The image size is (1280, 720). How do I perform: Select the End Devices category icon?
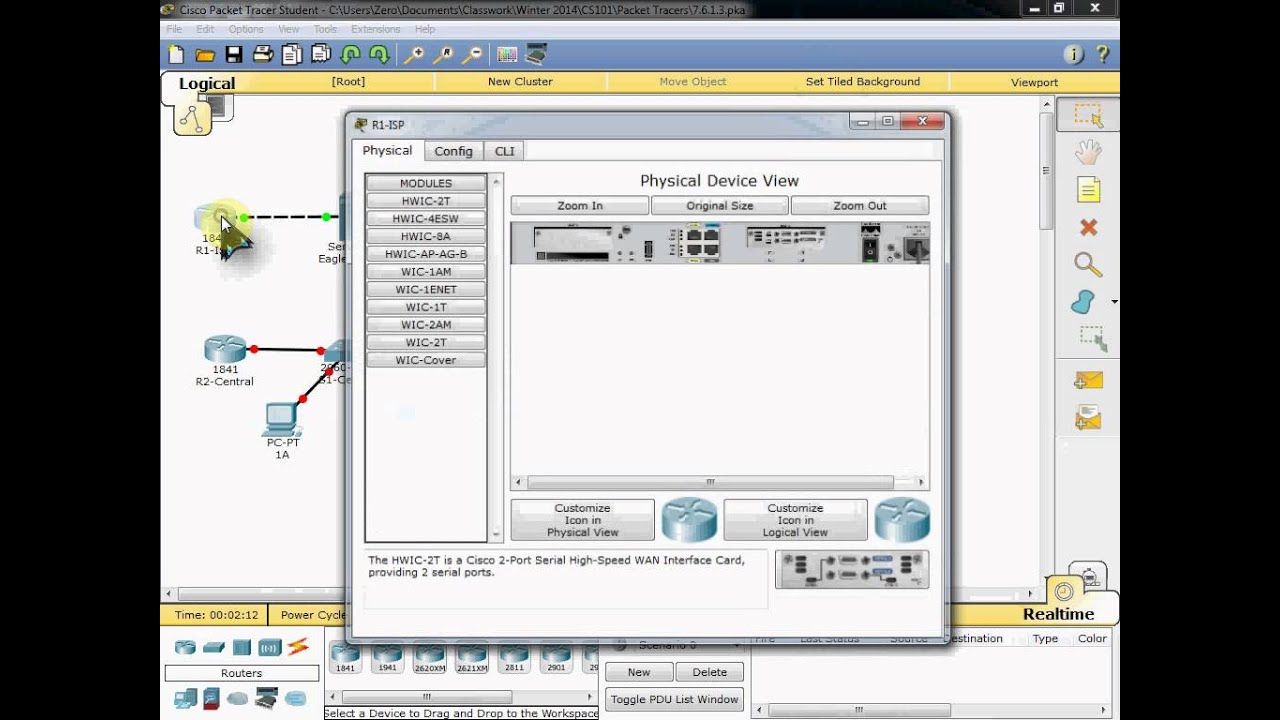pyautogui.click(x=185, y=698)
